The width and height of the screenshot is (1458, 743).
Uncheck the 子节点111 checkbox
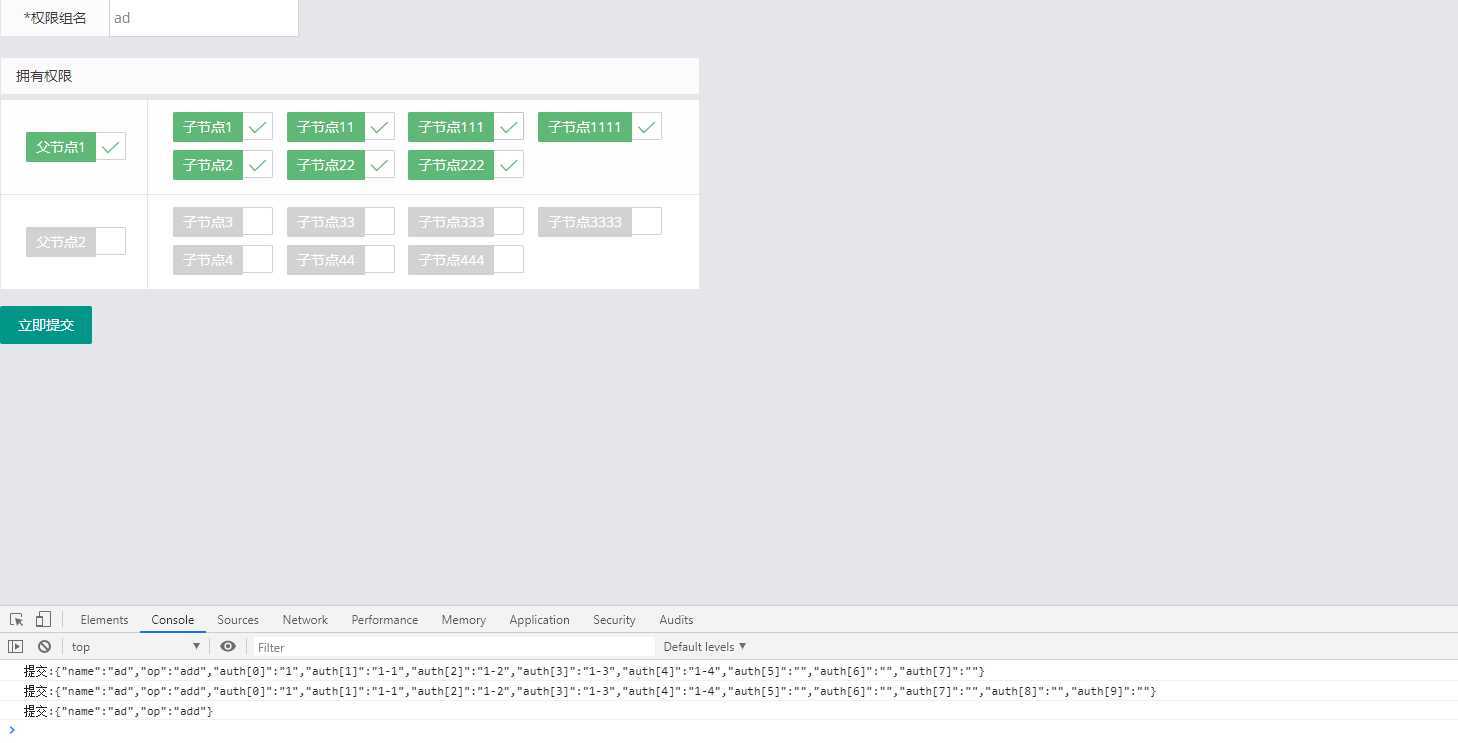(466, 127)
